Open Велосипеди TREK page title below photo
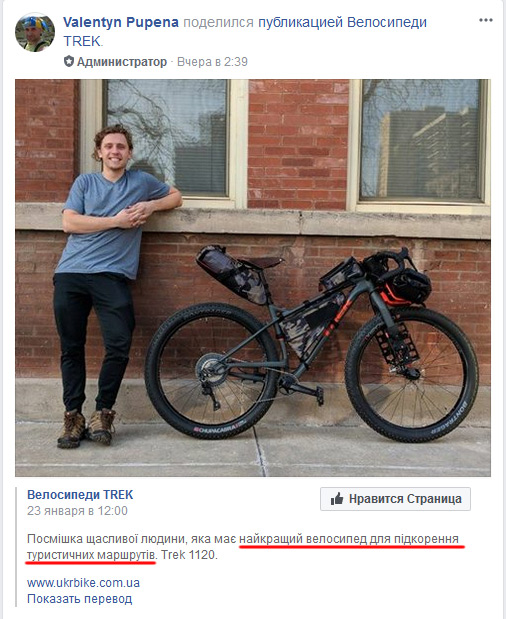Screen dimensions: 506x619 (80, 495)
